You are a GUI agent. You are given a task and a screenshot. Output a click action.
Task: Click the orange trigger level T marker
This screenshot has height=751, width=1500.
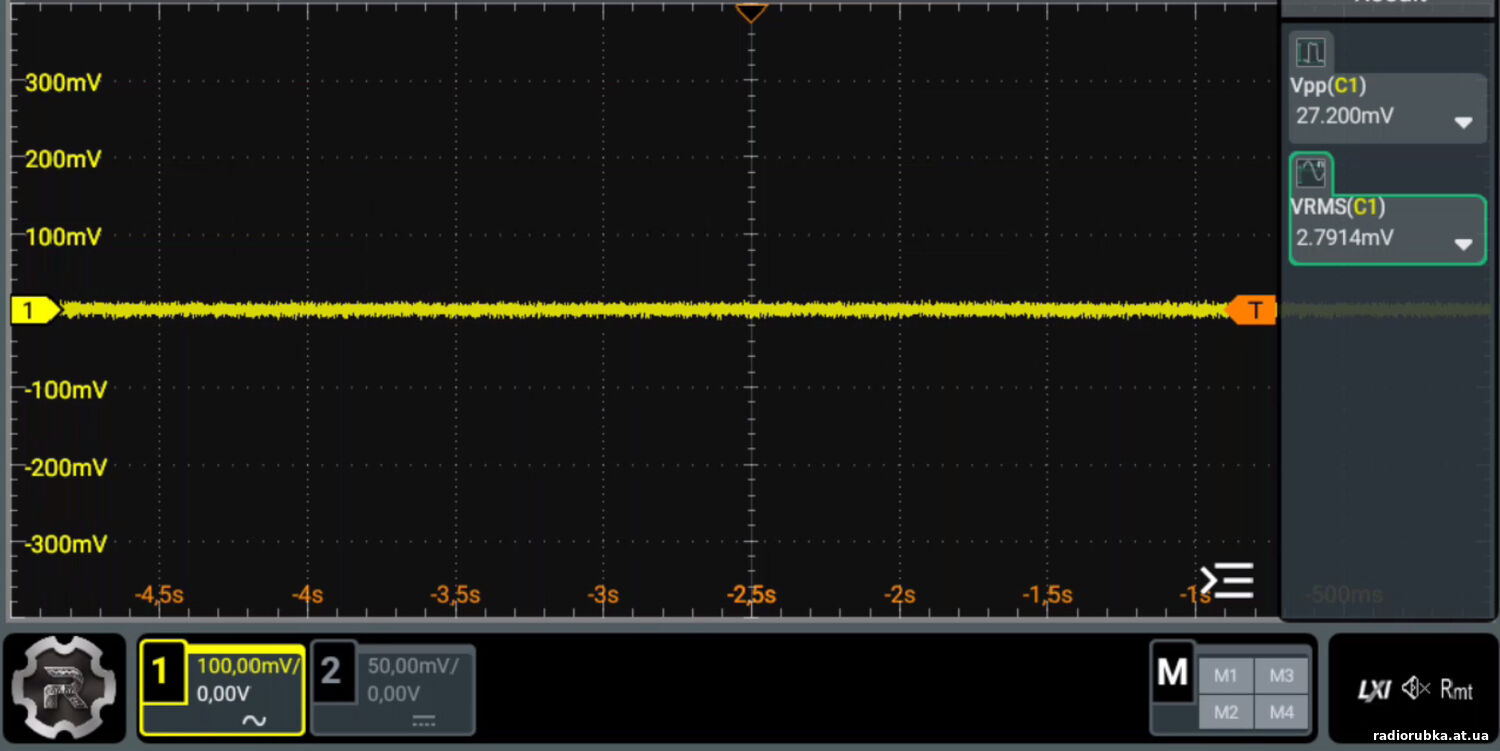(x=1253, y=310)
